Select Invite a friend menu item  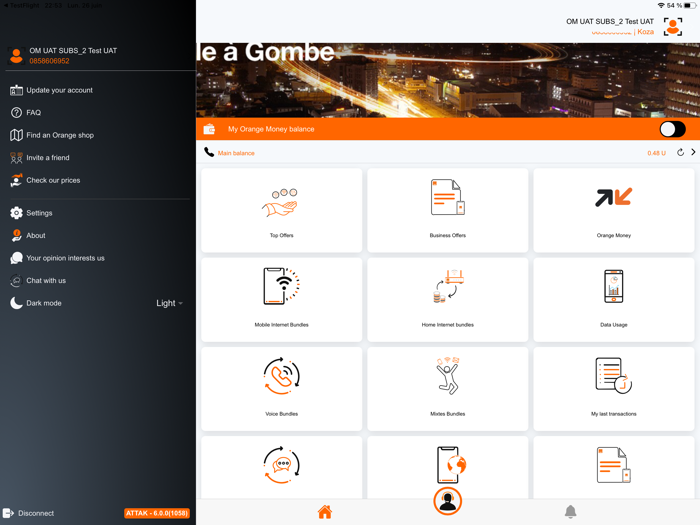(x=48, y=158)
